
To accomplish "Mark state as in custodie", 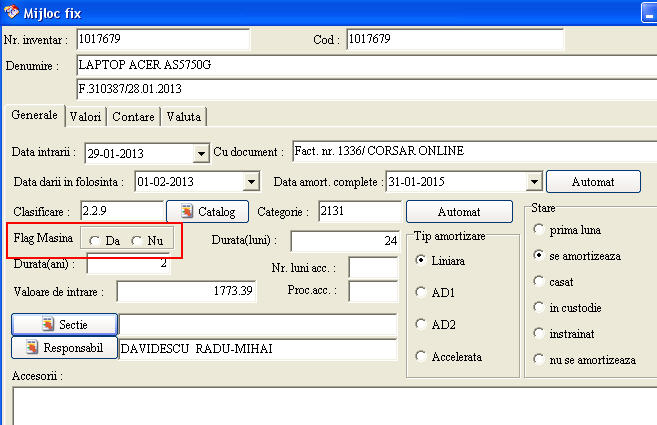I will point(540,308).
